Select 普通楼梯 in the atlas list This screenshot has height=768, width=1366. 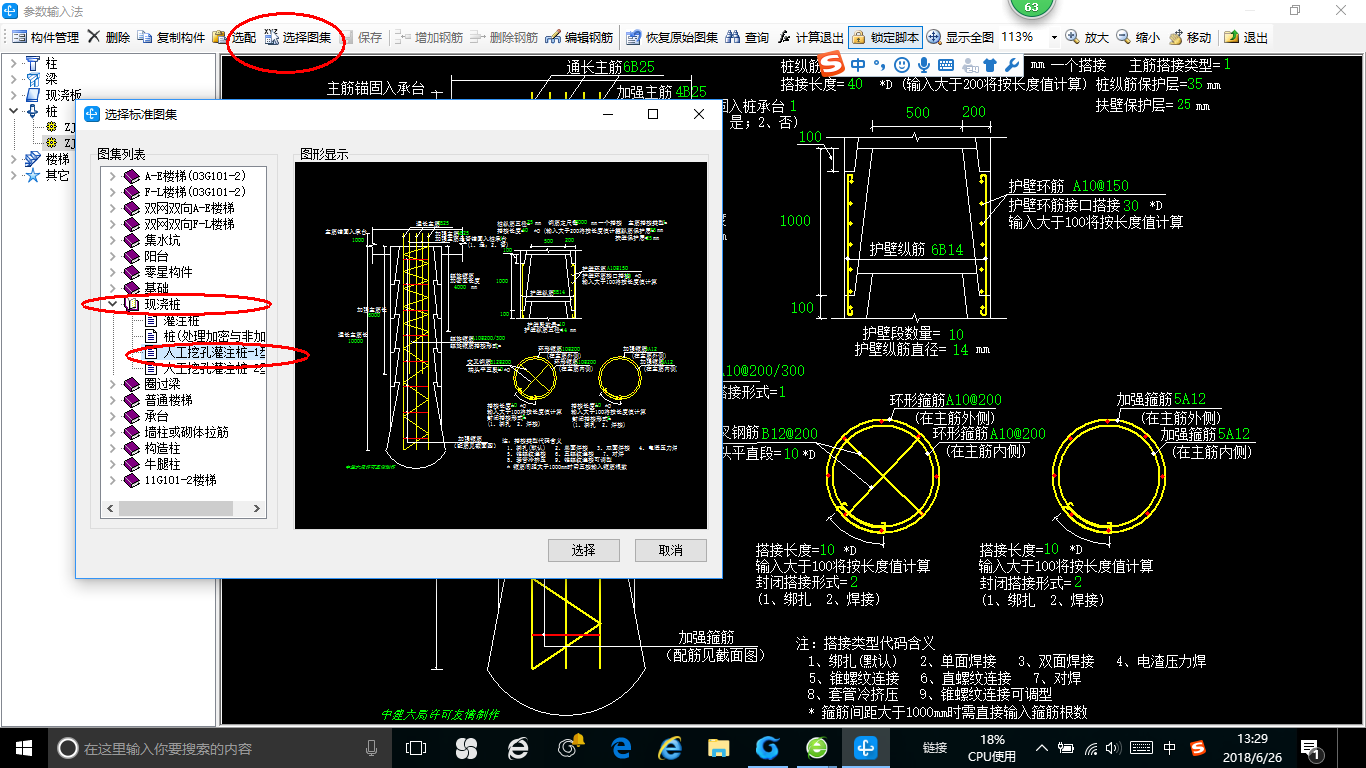tap(168, 400)
